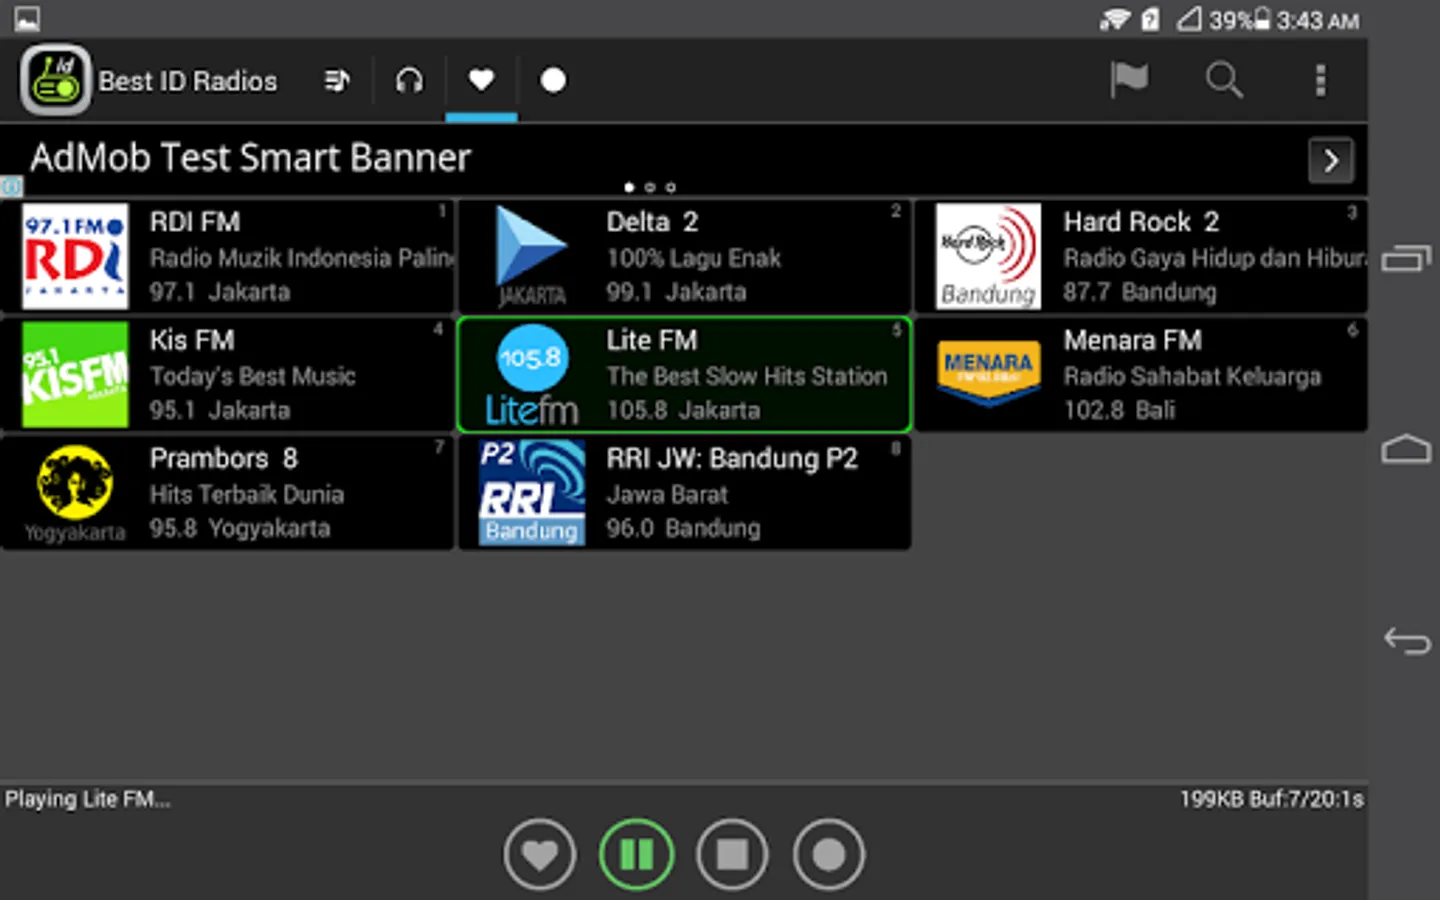This screenshot has width=1440, height=900.
Task: Tap 102.8 Bali frequency text
Action: coord(1119,410)
